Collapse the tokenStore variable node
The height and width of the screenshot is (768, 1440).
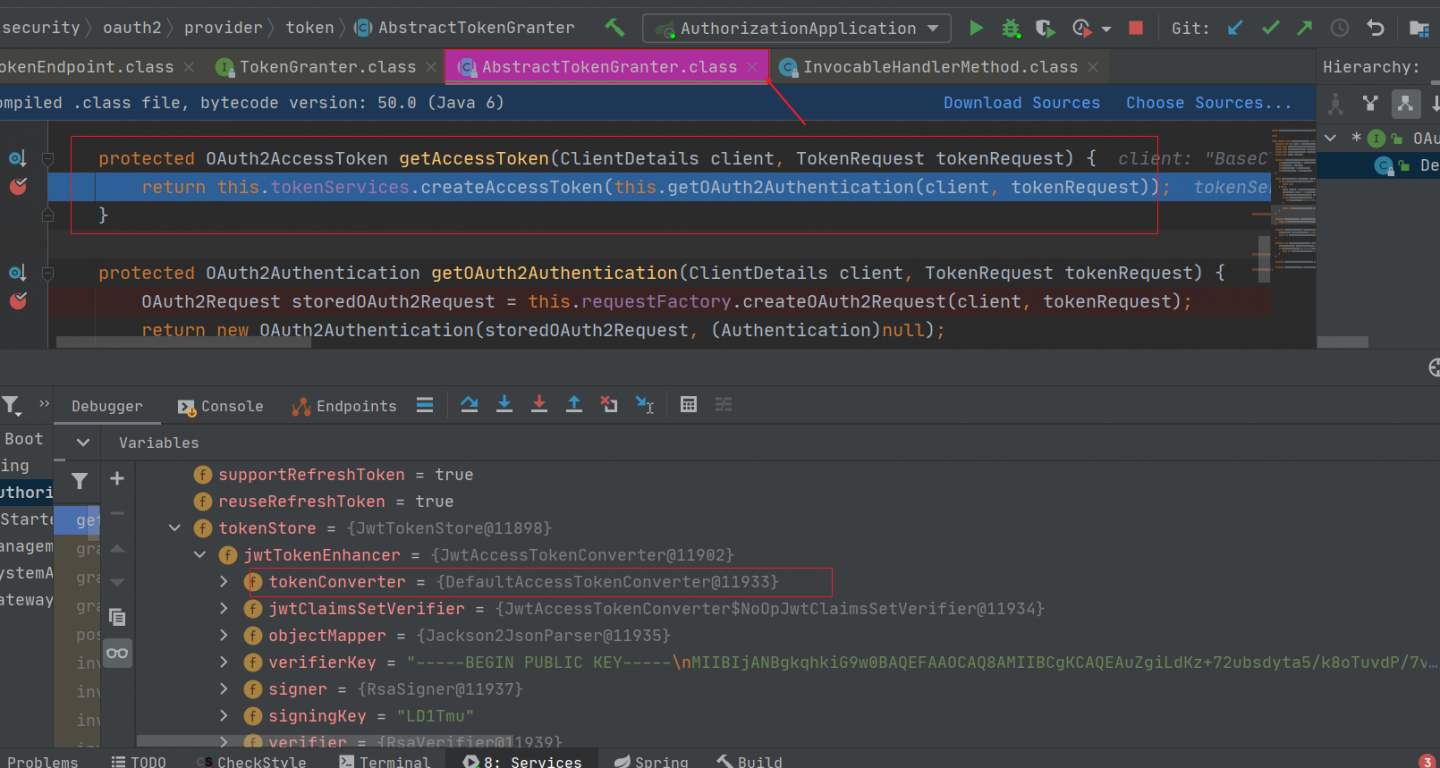click(x=176, y=528)
